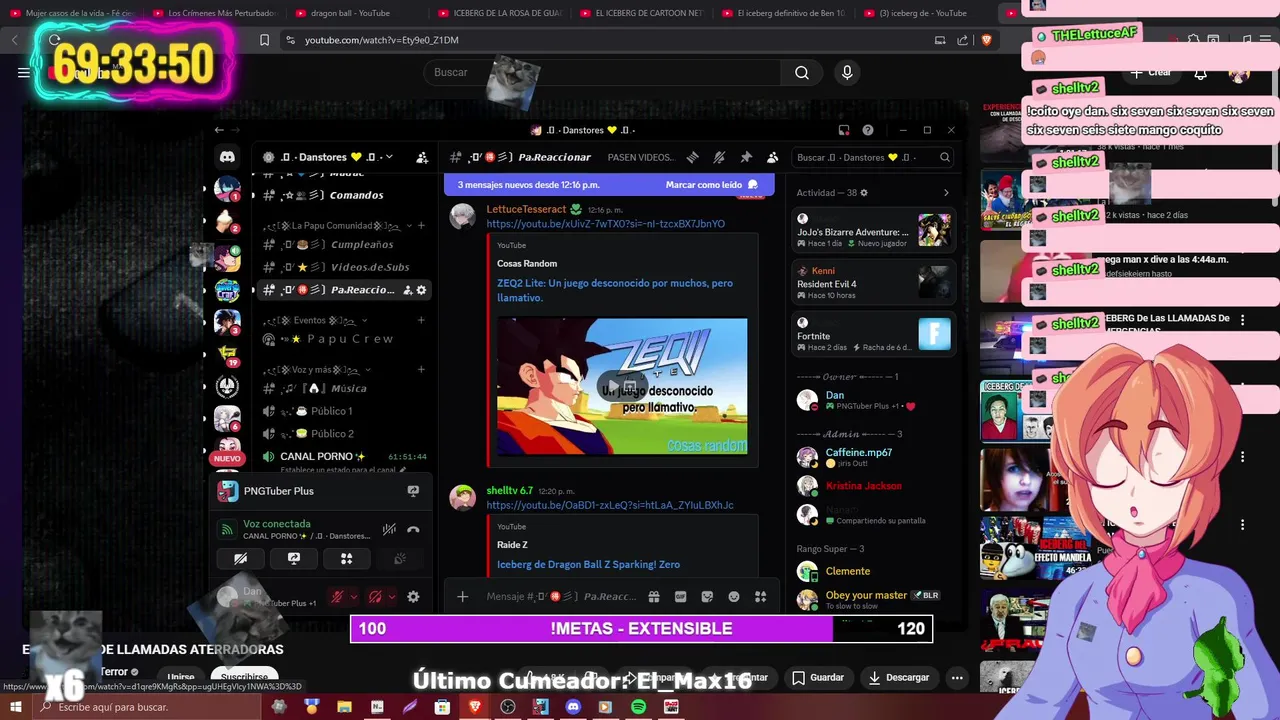Click the Descargar button under YouTube video
The height and width of the screenshot is (720, 1280).
pos(898,677)
